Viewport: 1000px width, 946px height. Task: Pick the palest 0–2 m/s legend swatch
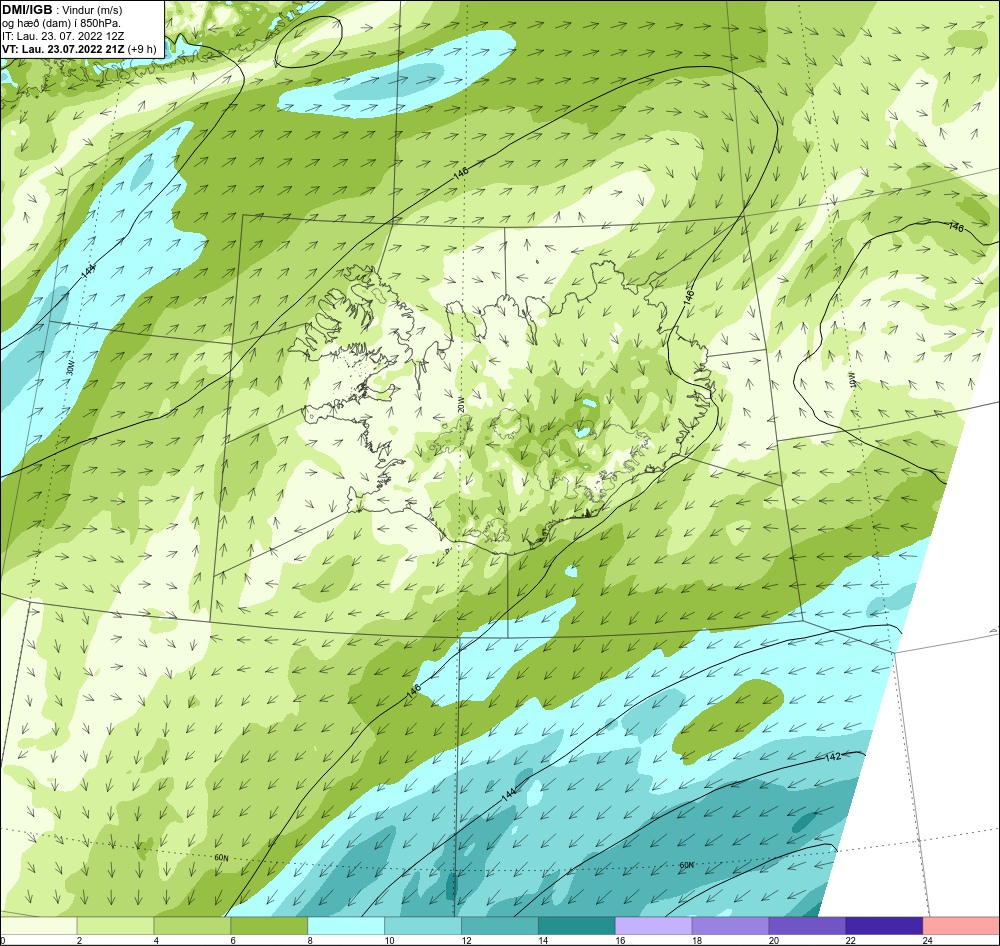[x=38, y=925]
